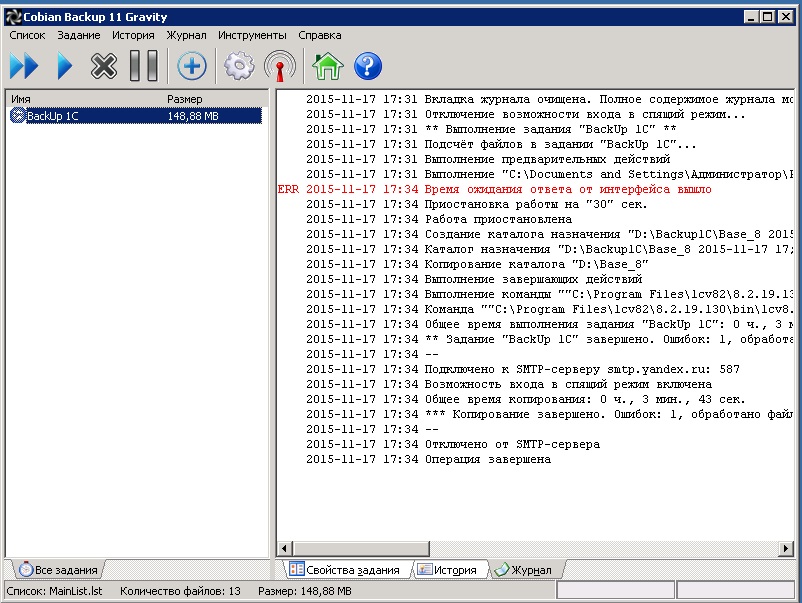
Task: Click log line 'Приостановка работы на "30" сек.'
Action: tap(477, 204)
